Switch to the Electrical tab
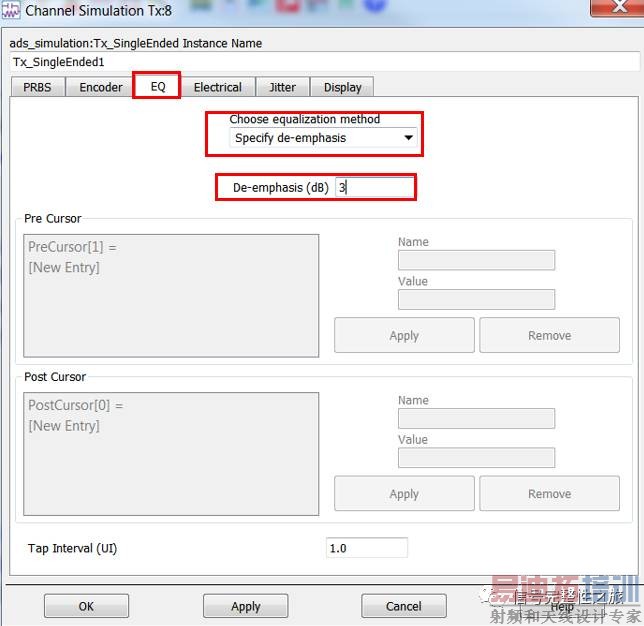Viewport: 644px width, 626px height. pos(218,87)
